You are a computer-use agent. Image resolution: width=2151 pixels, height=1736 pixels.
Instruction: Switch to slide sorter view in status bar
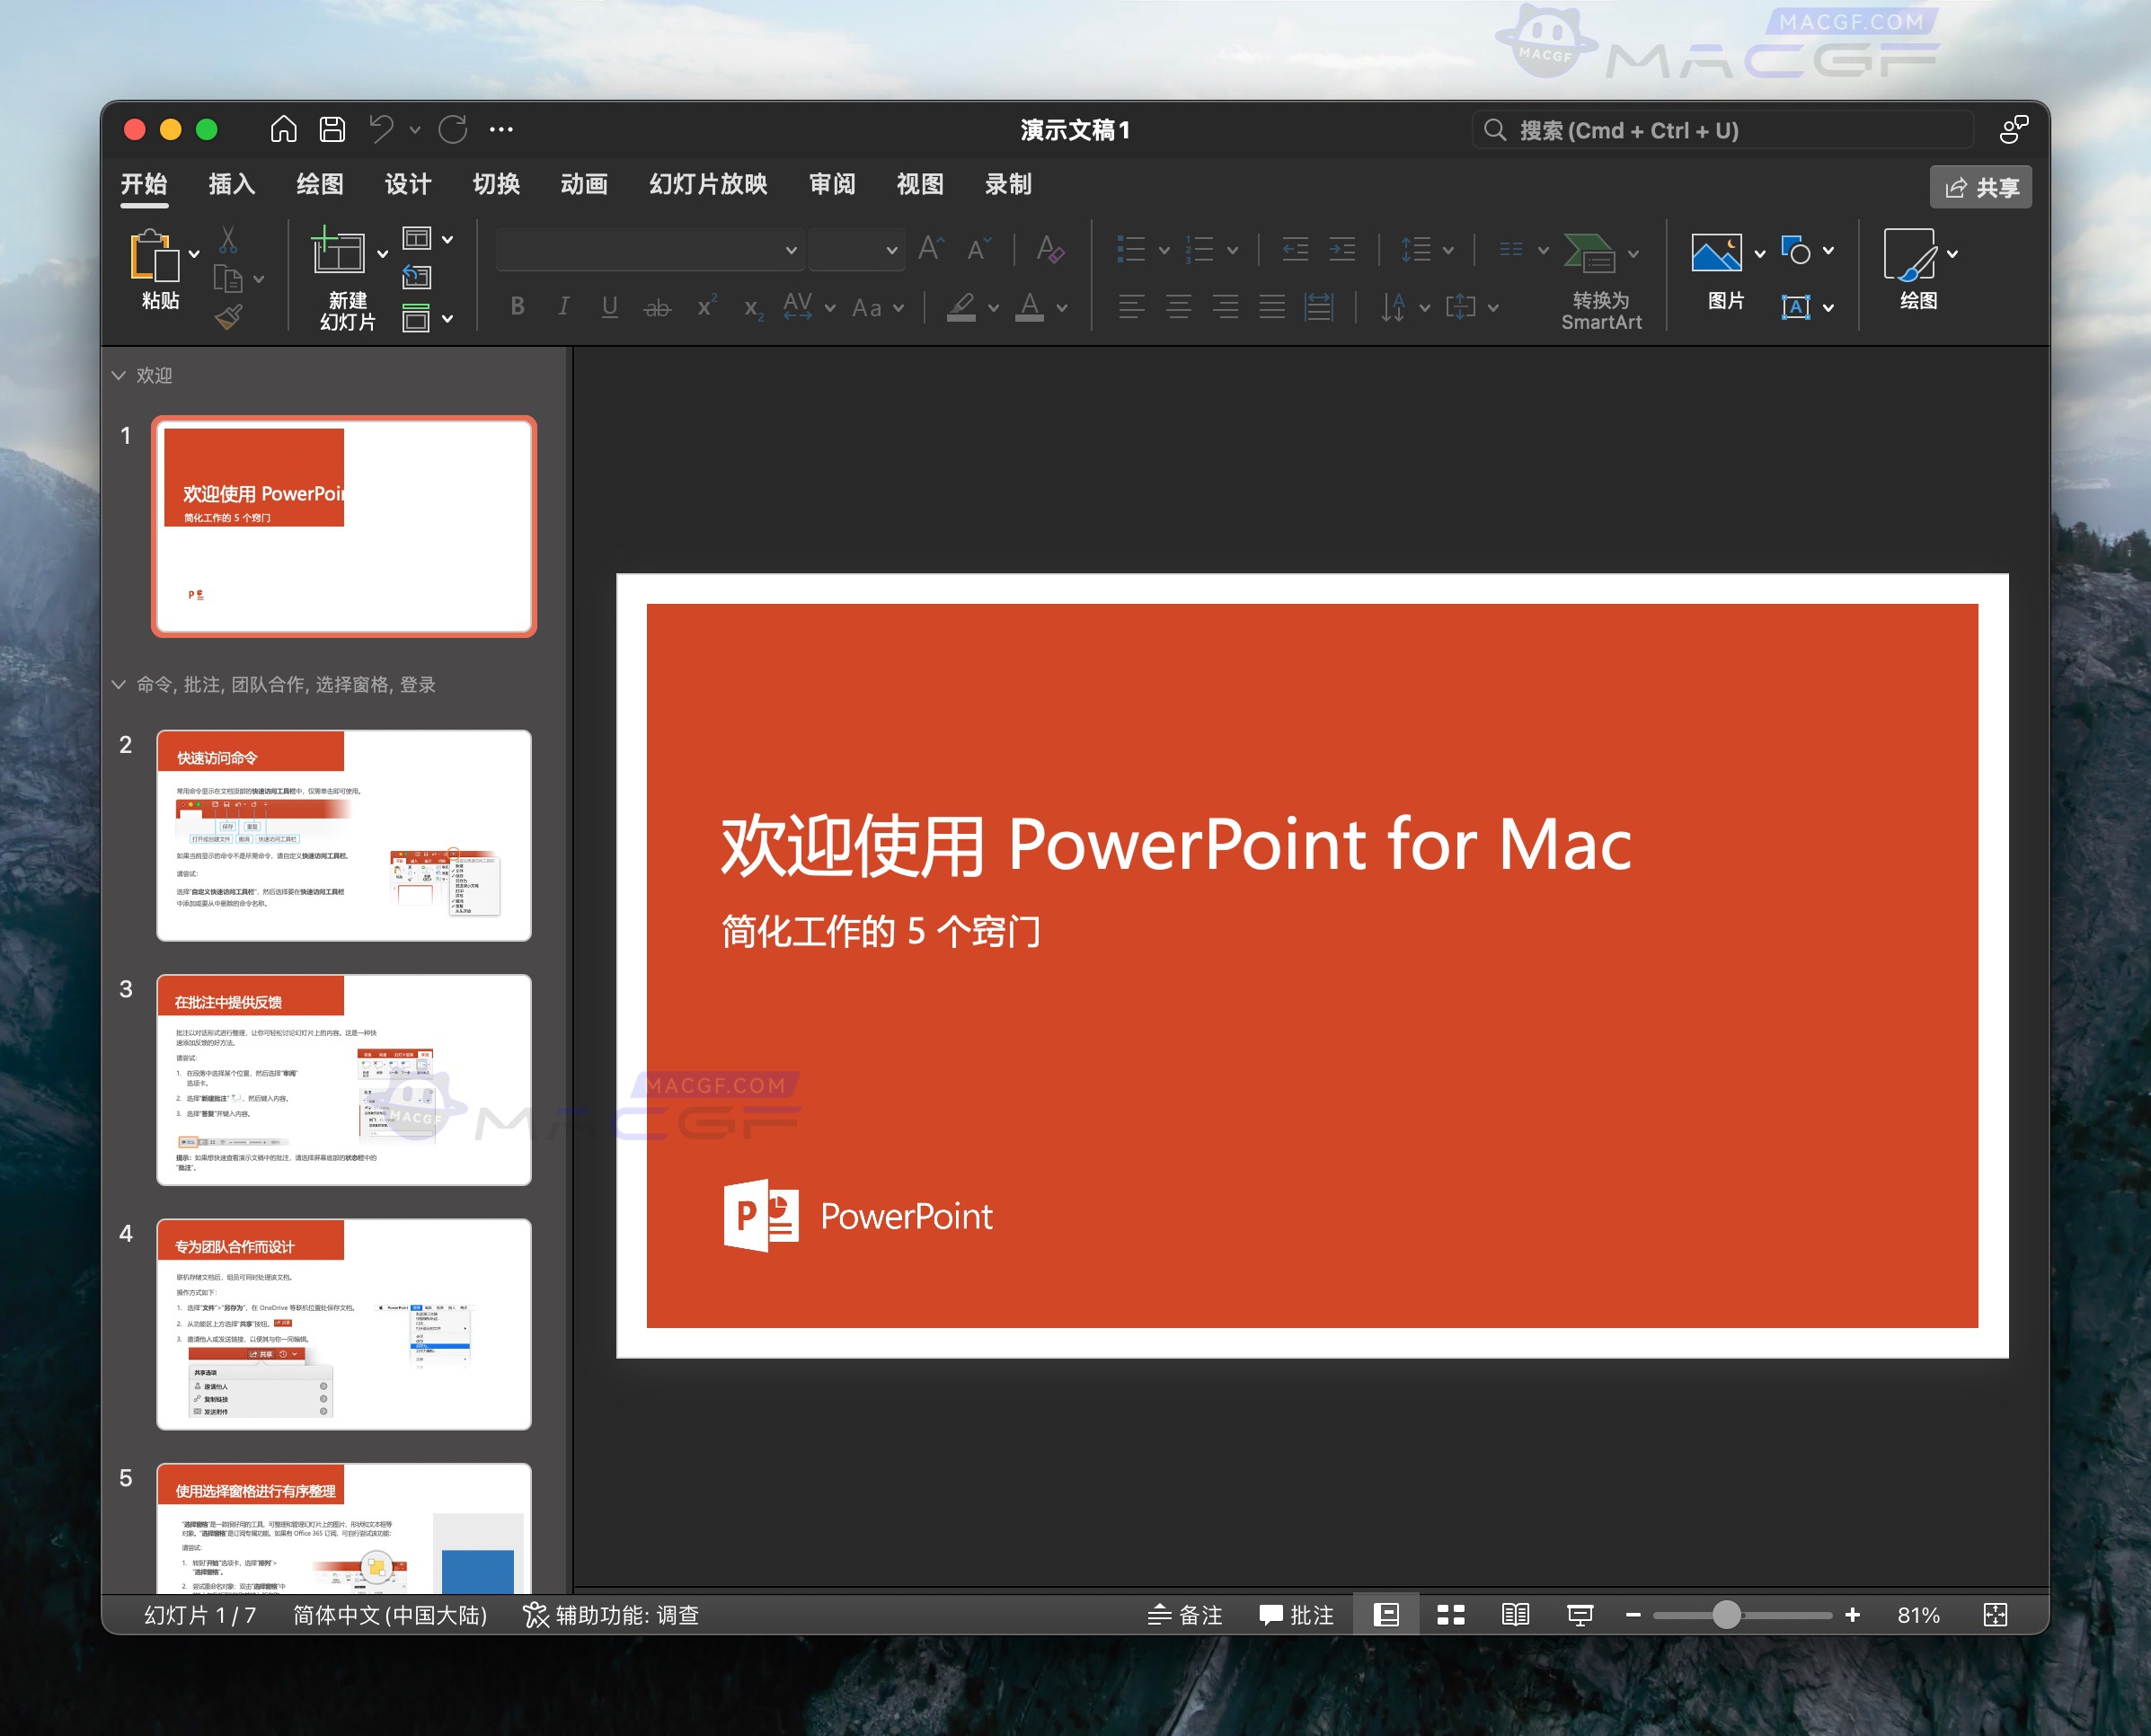(x=1449, y=1614)
